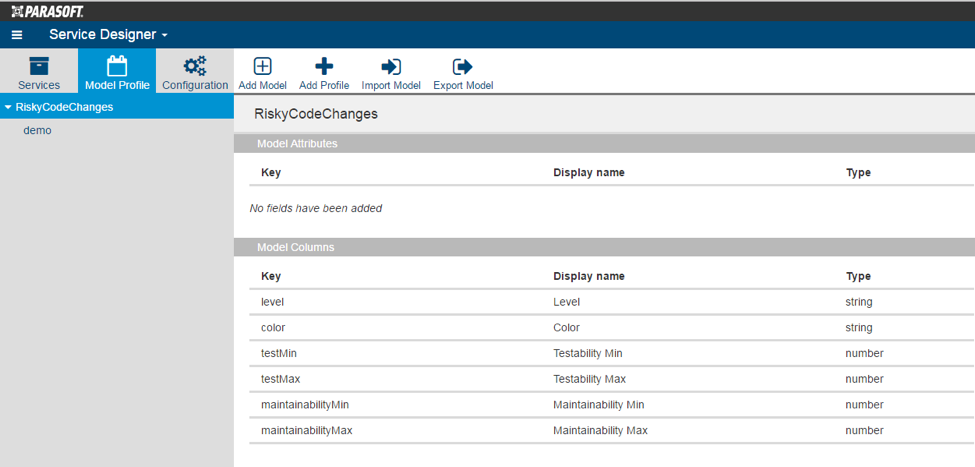Click the Model Attributes section header
The width and height of the screenshot is (975, 467).
point(604,144)
